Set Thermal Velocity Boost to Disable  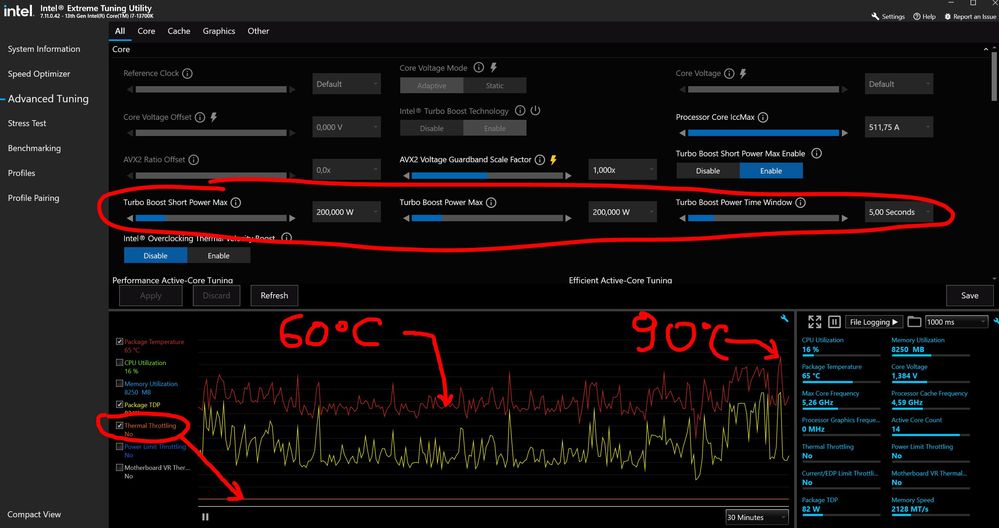point(155,255)
